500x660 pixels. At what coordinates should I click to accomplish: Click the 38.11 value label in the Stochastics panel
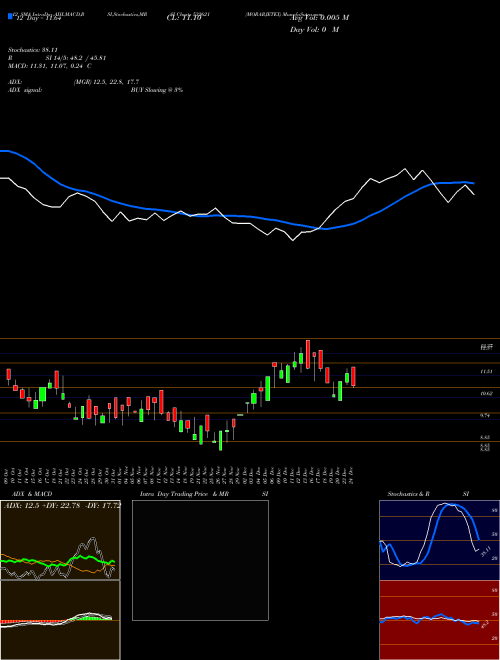pyautogui.click(x=485, y=551)
